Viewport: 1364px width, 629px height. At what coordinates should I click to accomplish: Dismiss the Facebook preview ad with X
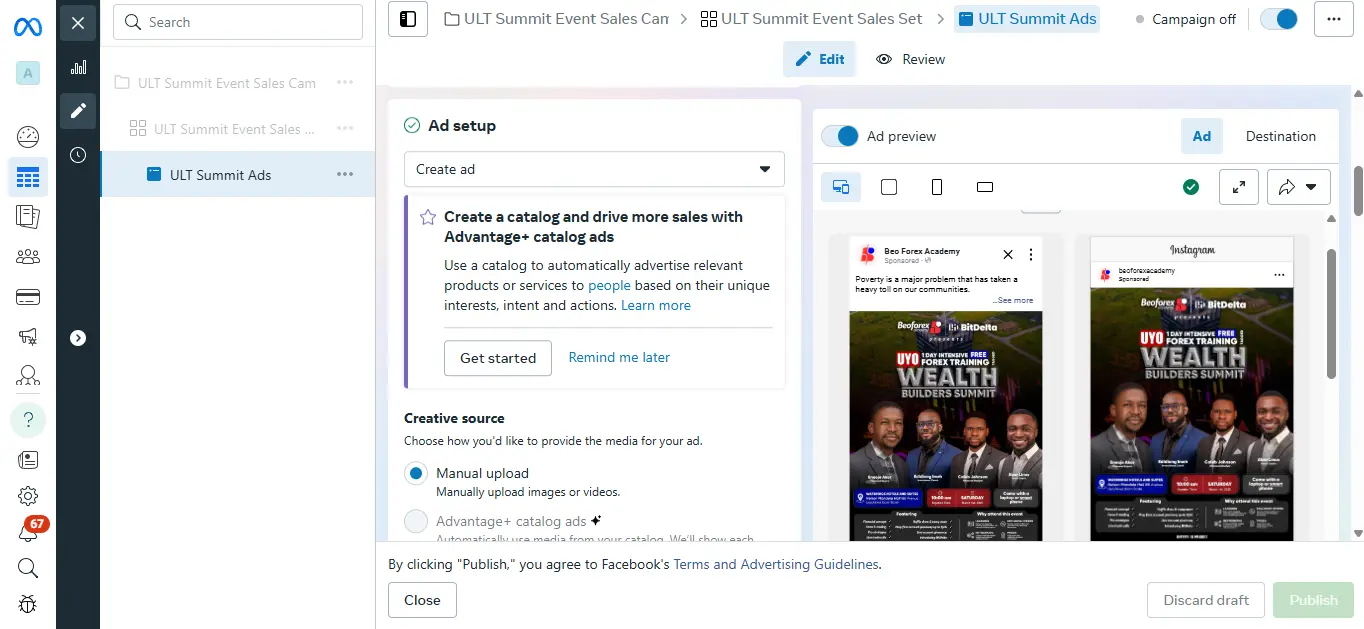(x=1008, y=255)
